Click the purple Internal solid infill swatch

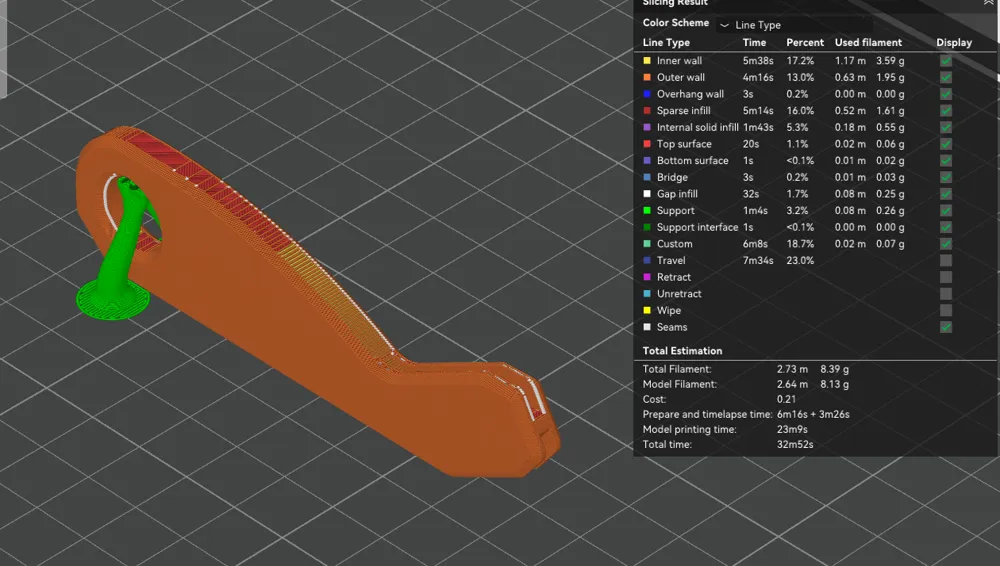(x=647, y=127)
